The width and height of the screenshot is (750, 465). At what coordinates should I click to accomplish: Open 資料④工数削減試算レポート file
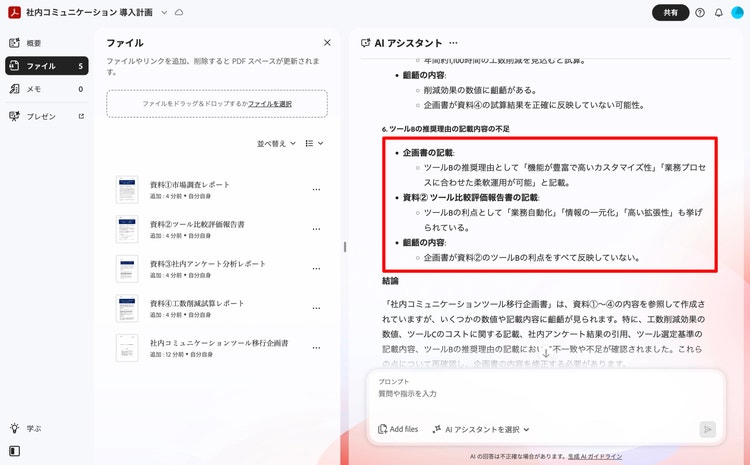coord(197,304)
